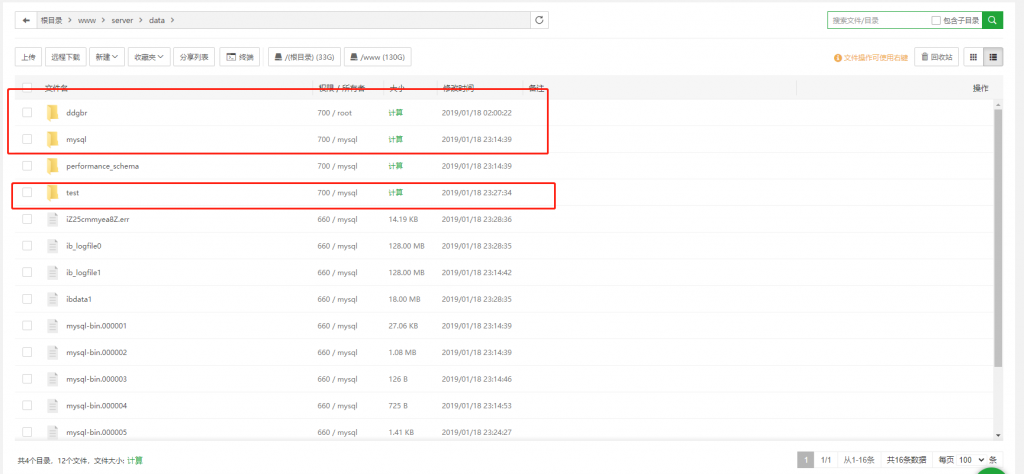The image size is (1024, 474).
Task: Check the box for ibdata1
Action: pyautogui.click(x=27, y=299)
